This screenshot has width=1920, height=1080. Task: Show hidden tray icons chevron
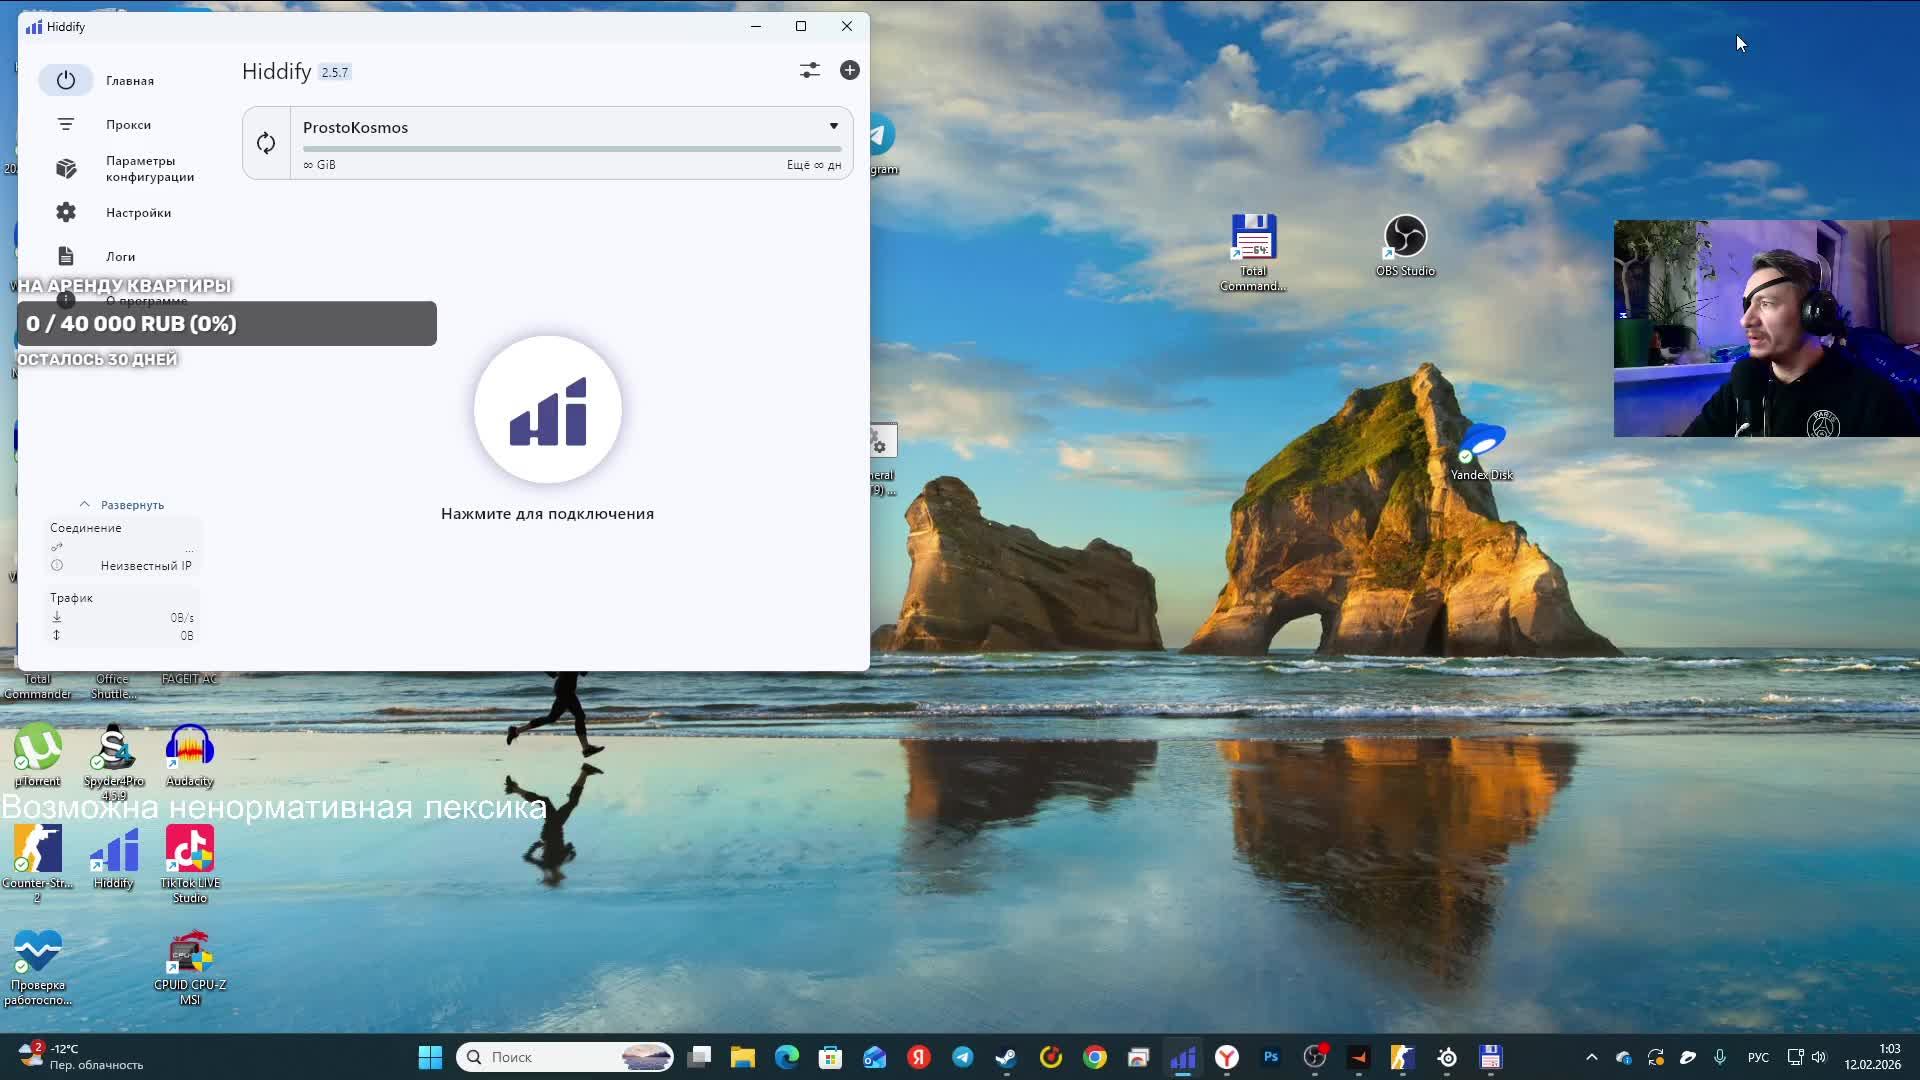pos(1591,1057)
